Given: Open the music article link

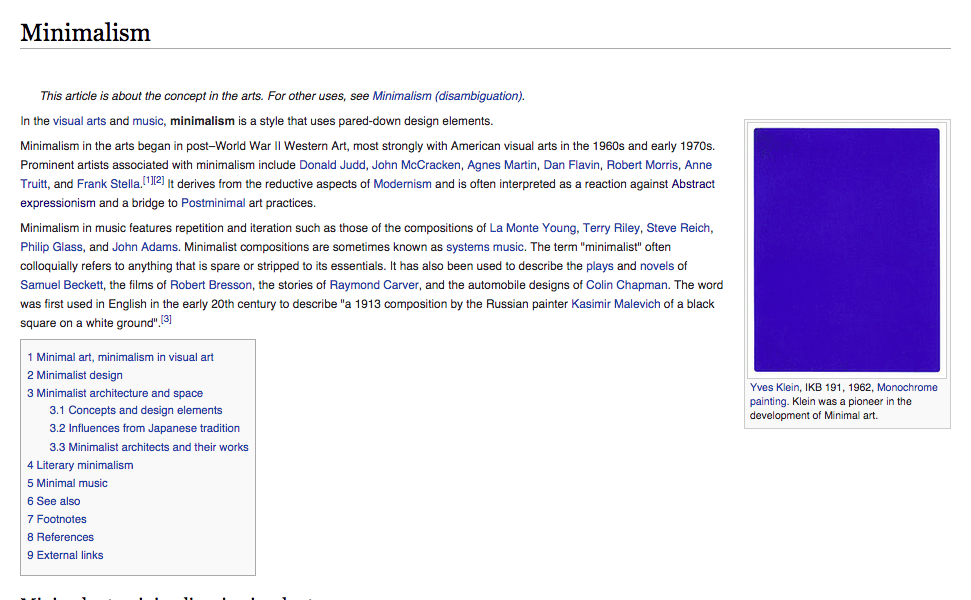Looking at the screenshot, I should [x=146, y=120].
